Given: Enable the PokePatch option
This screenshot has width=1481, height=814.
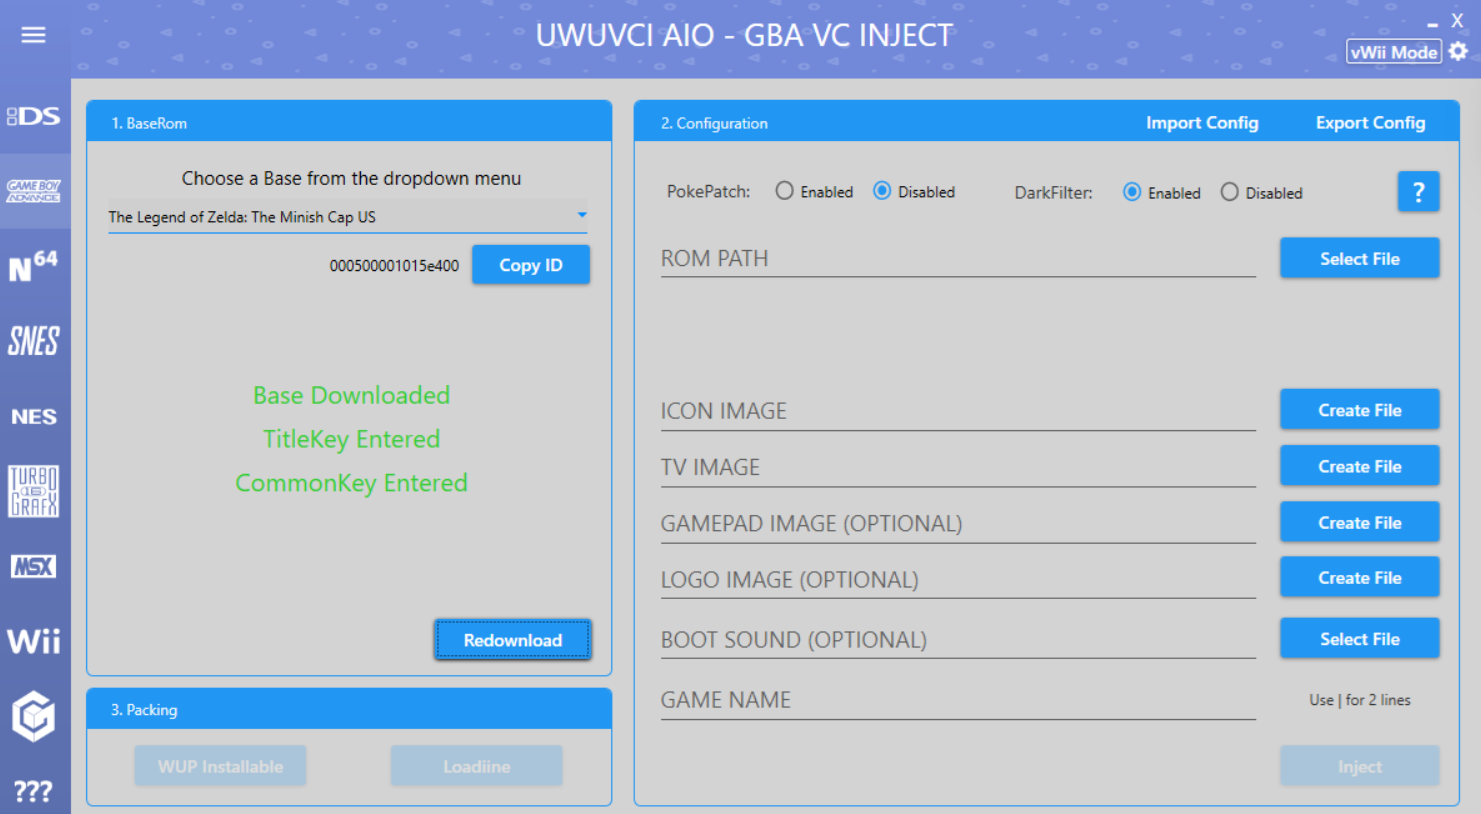Looking at the screenshot, I should coord(785,191).
